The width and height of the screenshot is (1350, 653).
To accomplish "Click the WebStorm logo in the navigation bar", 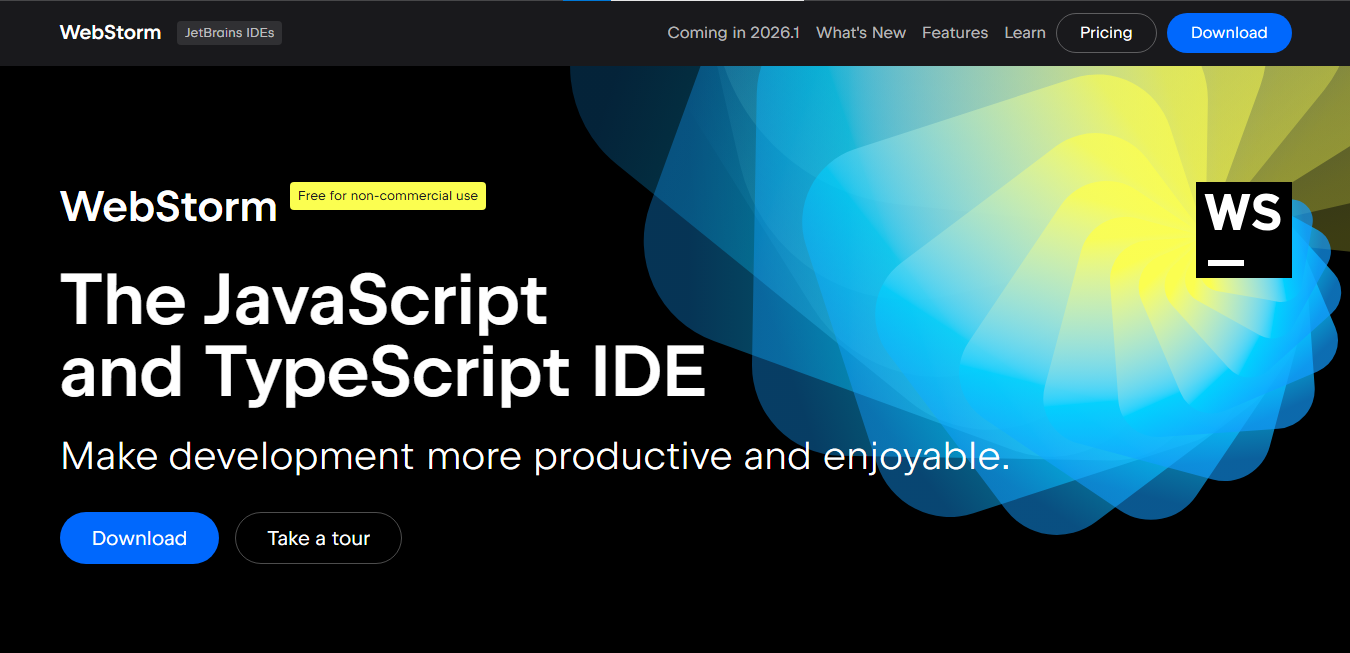I will point(110,33).
